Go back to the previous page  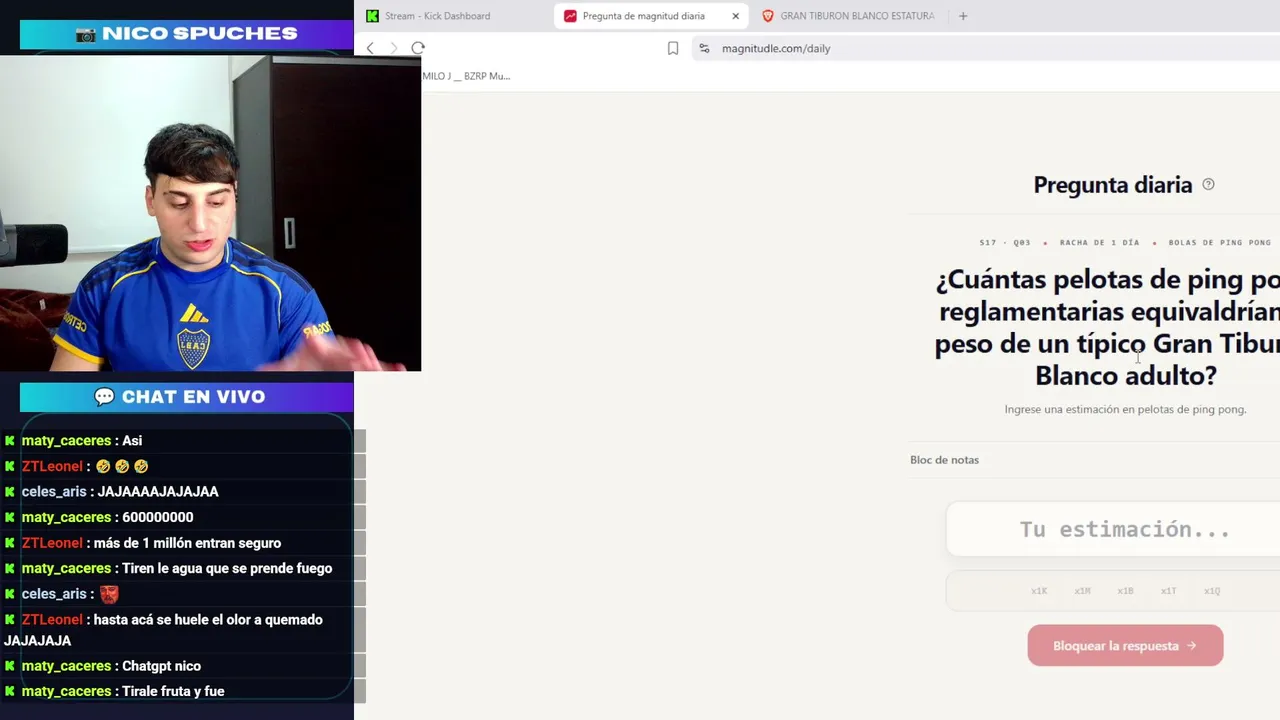pos(370,48)
